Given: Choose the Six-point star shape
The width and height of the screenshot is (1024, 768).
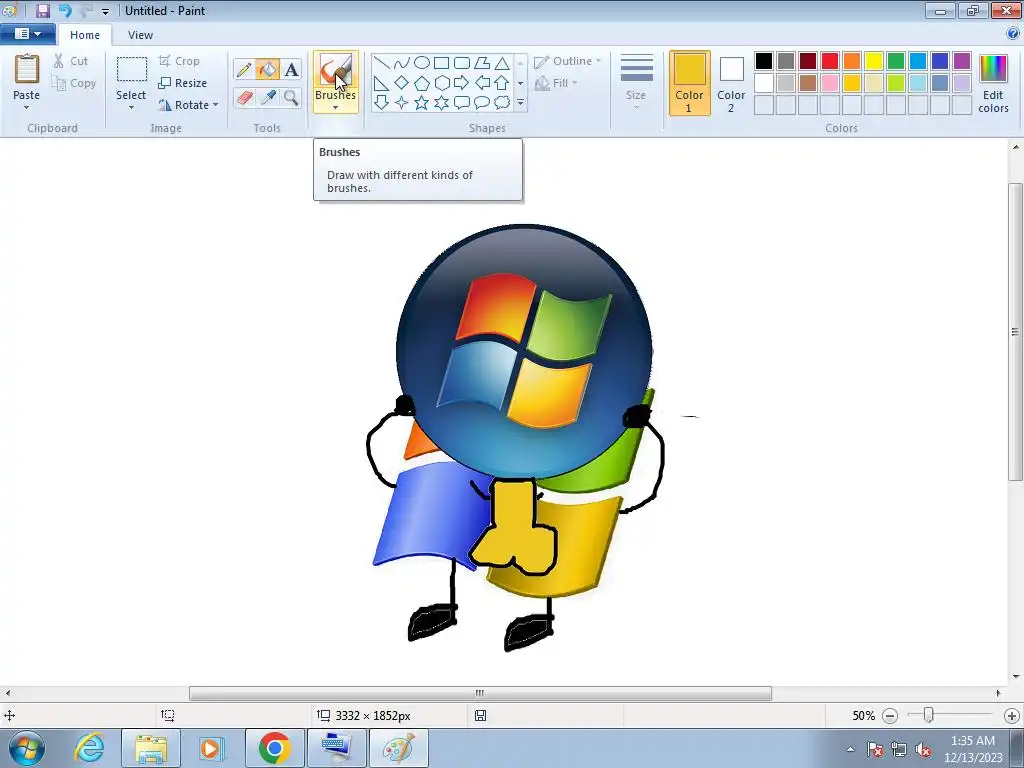Looking at the screenshot, I should (441, 103).
